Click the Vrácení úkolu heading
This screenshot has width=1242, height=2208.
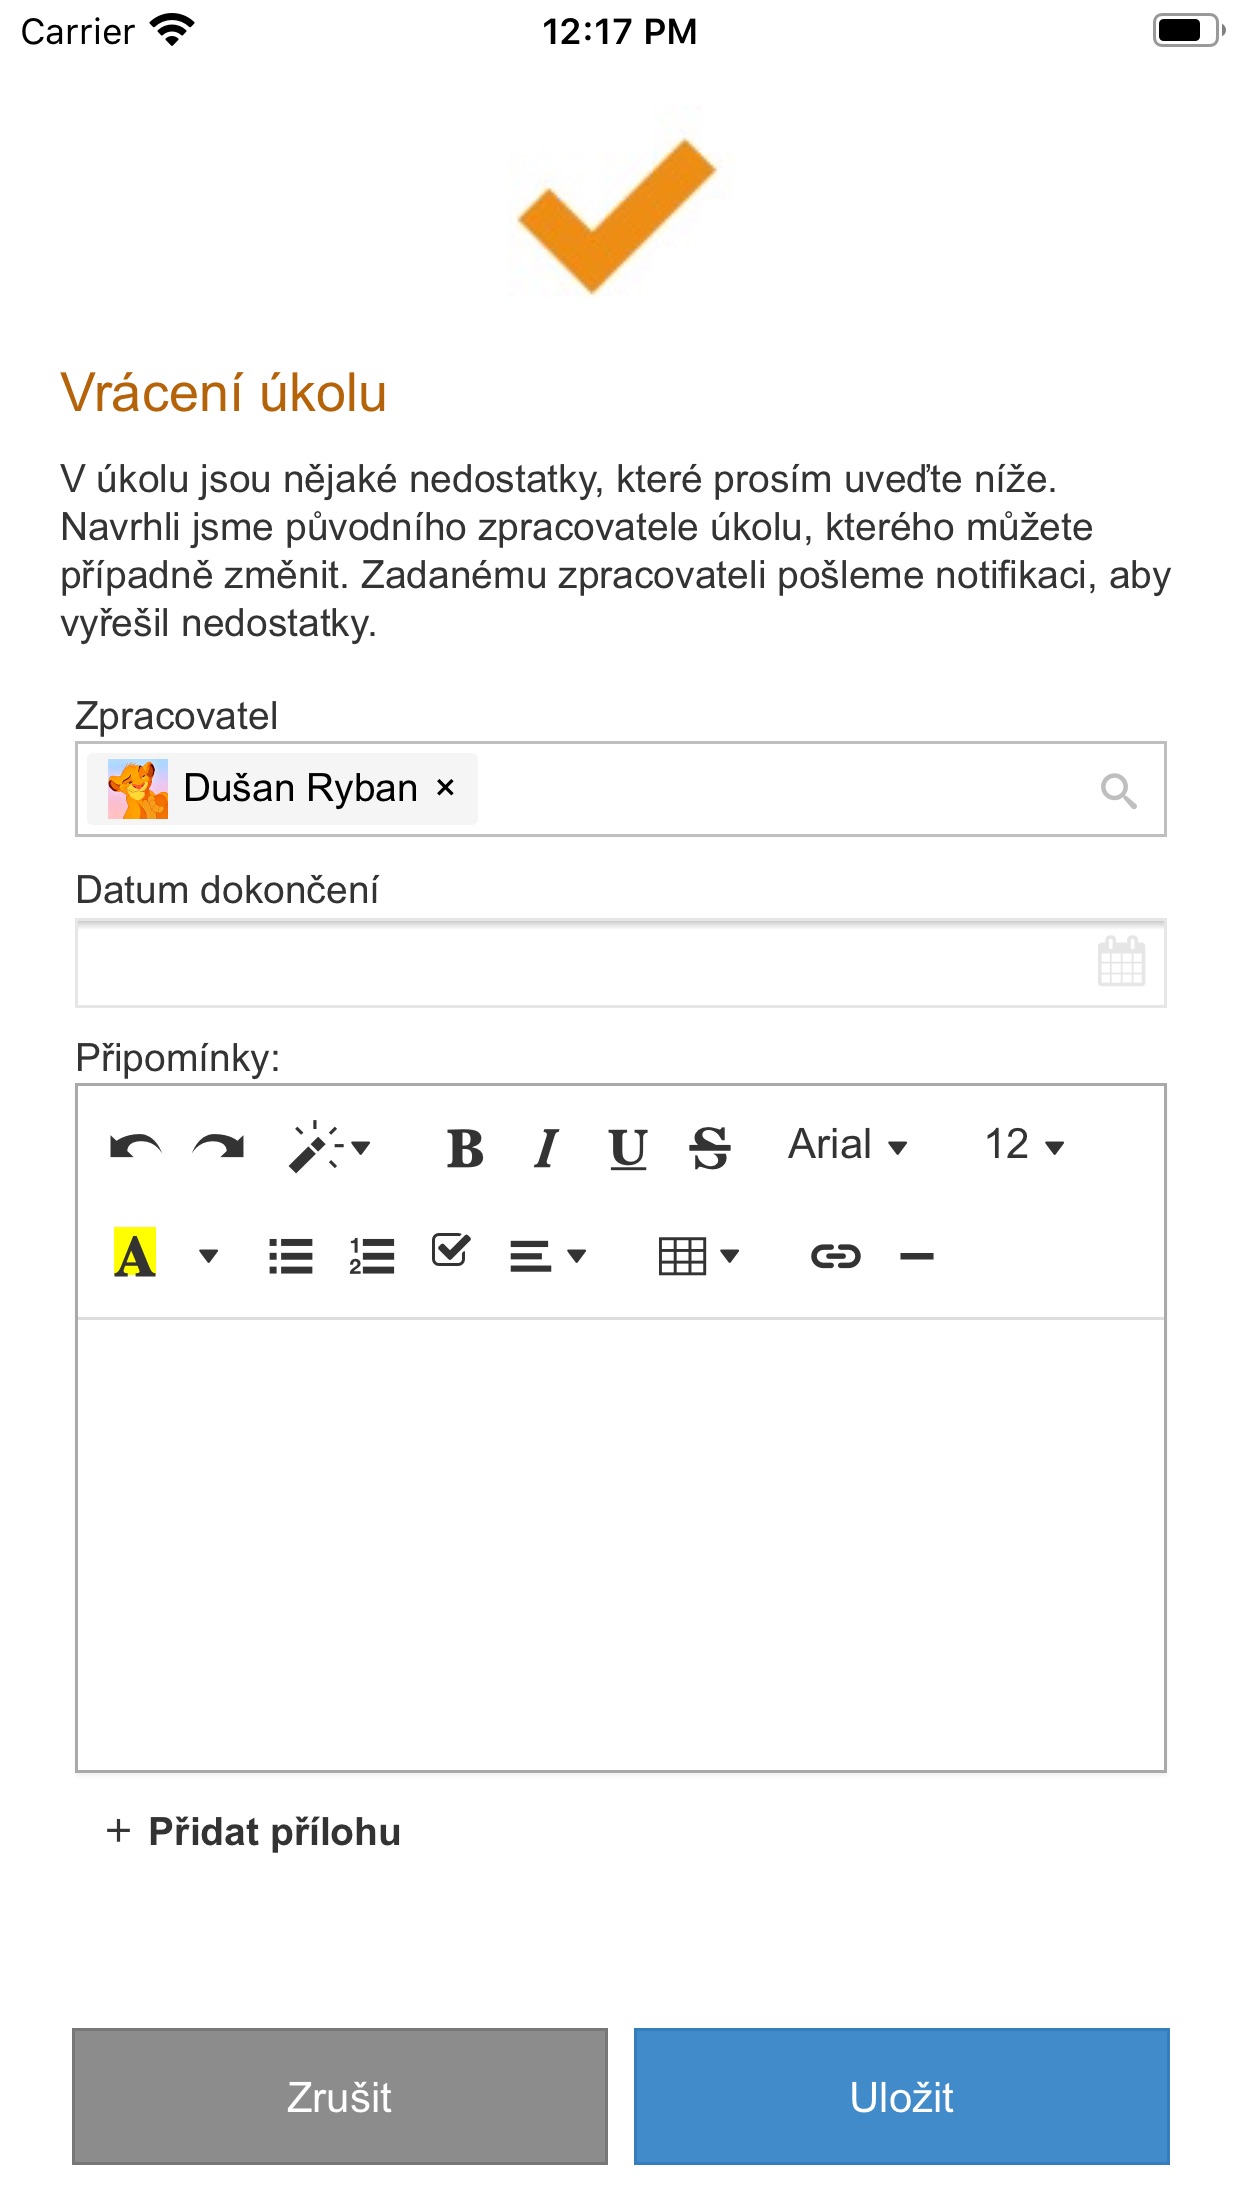(x=224, y=392)
